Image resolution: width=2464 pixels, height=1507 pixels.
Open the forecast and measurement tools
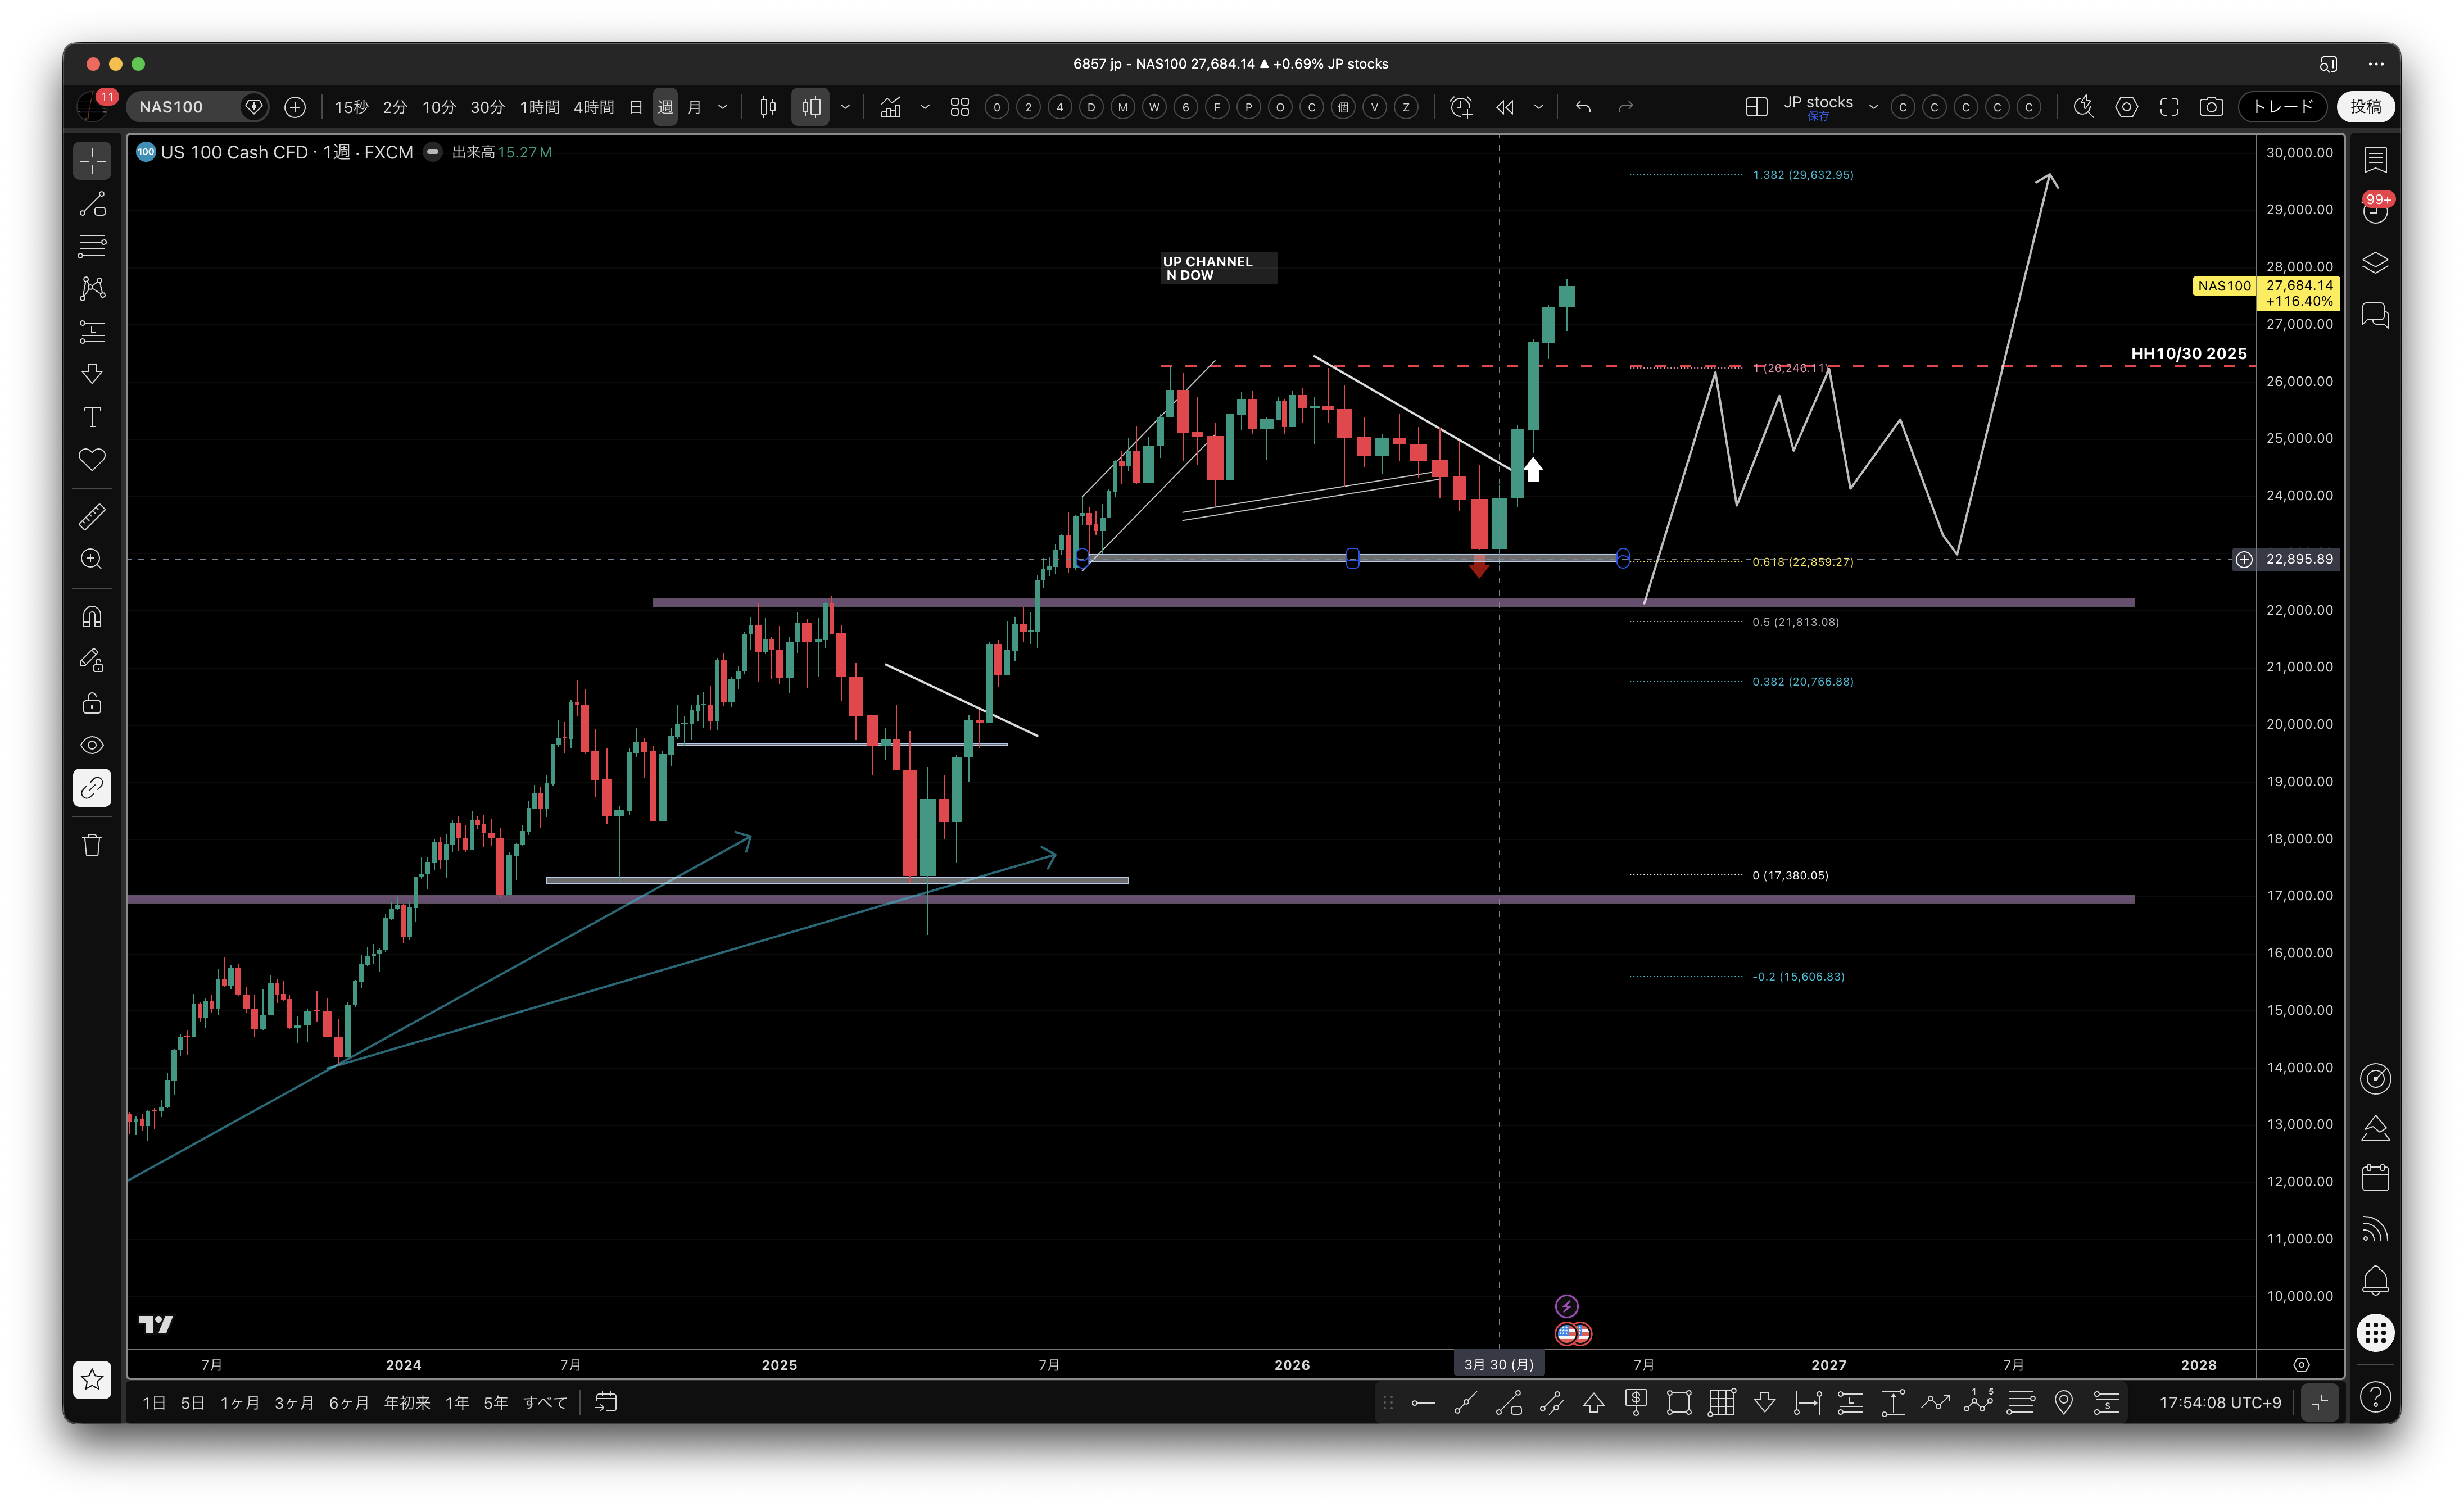(92, 331)
